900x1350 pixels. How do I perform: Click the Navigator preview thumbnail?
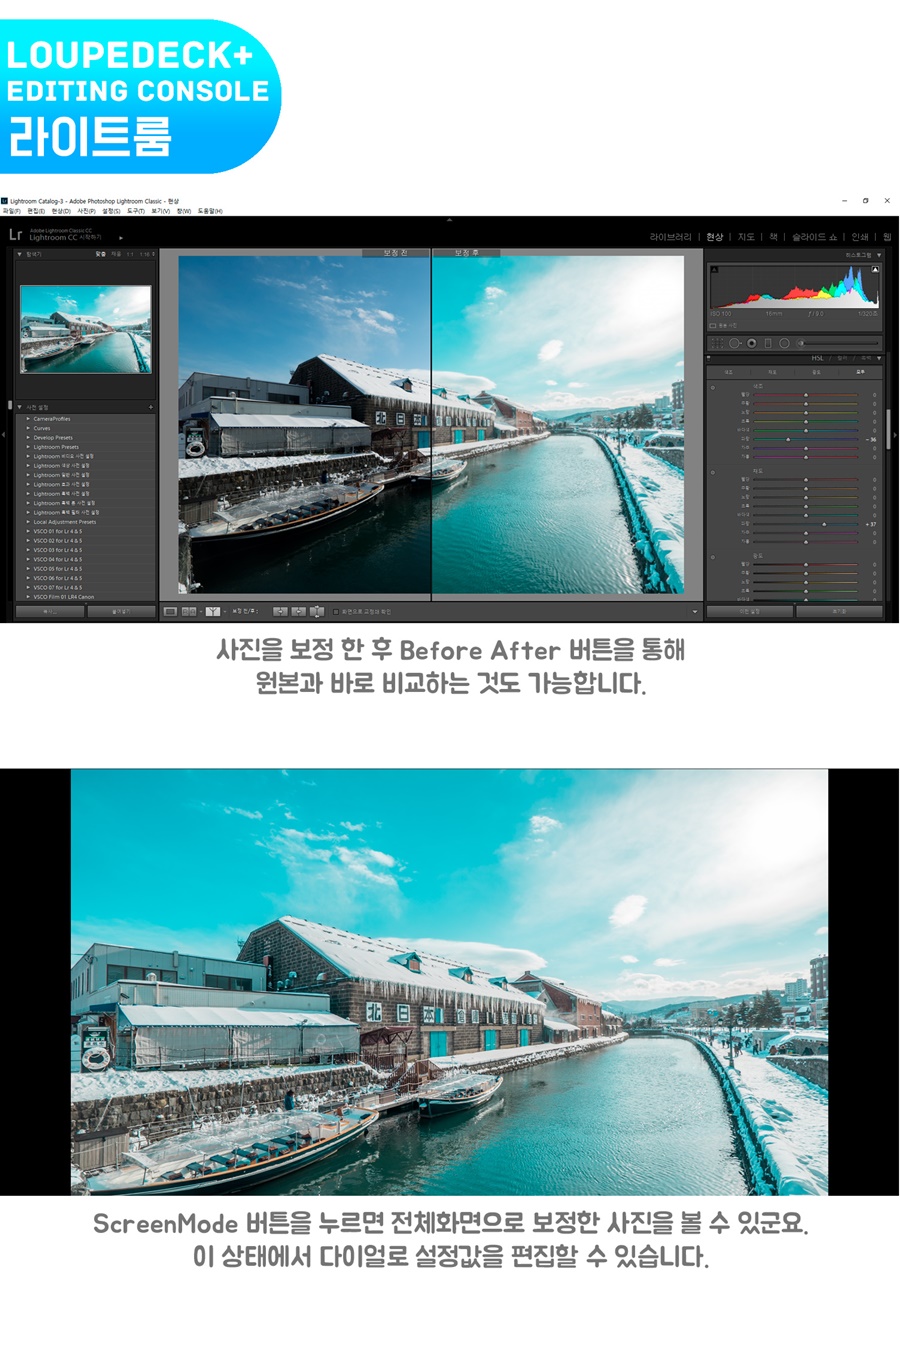[x=86, y=329]
